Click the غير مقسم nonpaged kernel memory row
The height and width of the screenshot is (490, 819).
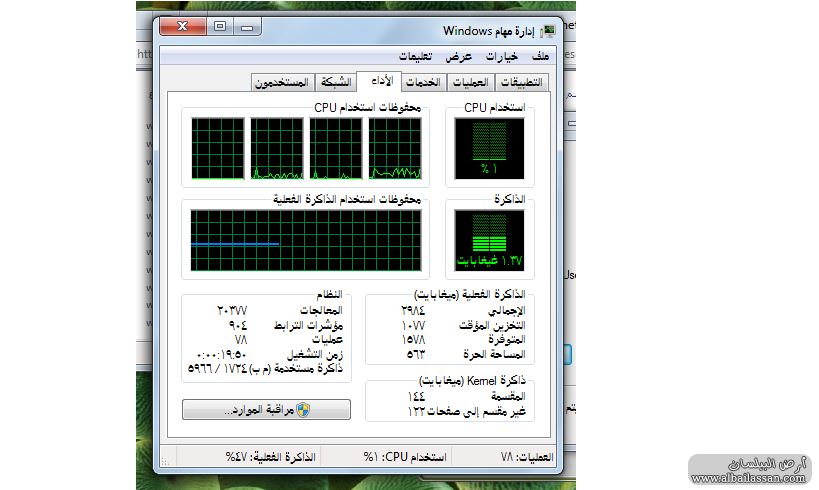(x=466, y=412)
